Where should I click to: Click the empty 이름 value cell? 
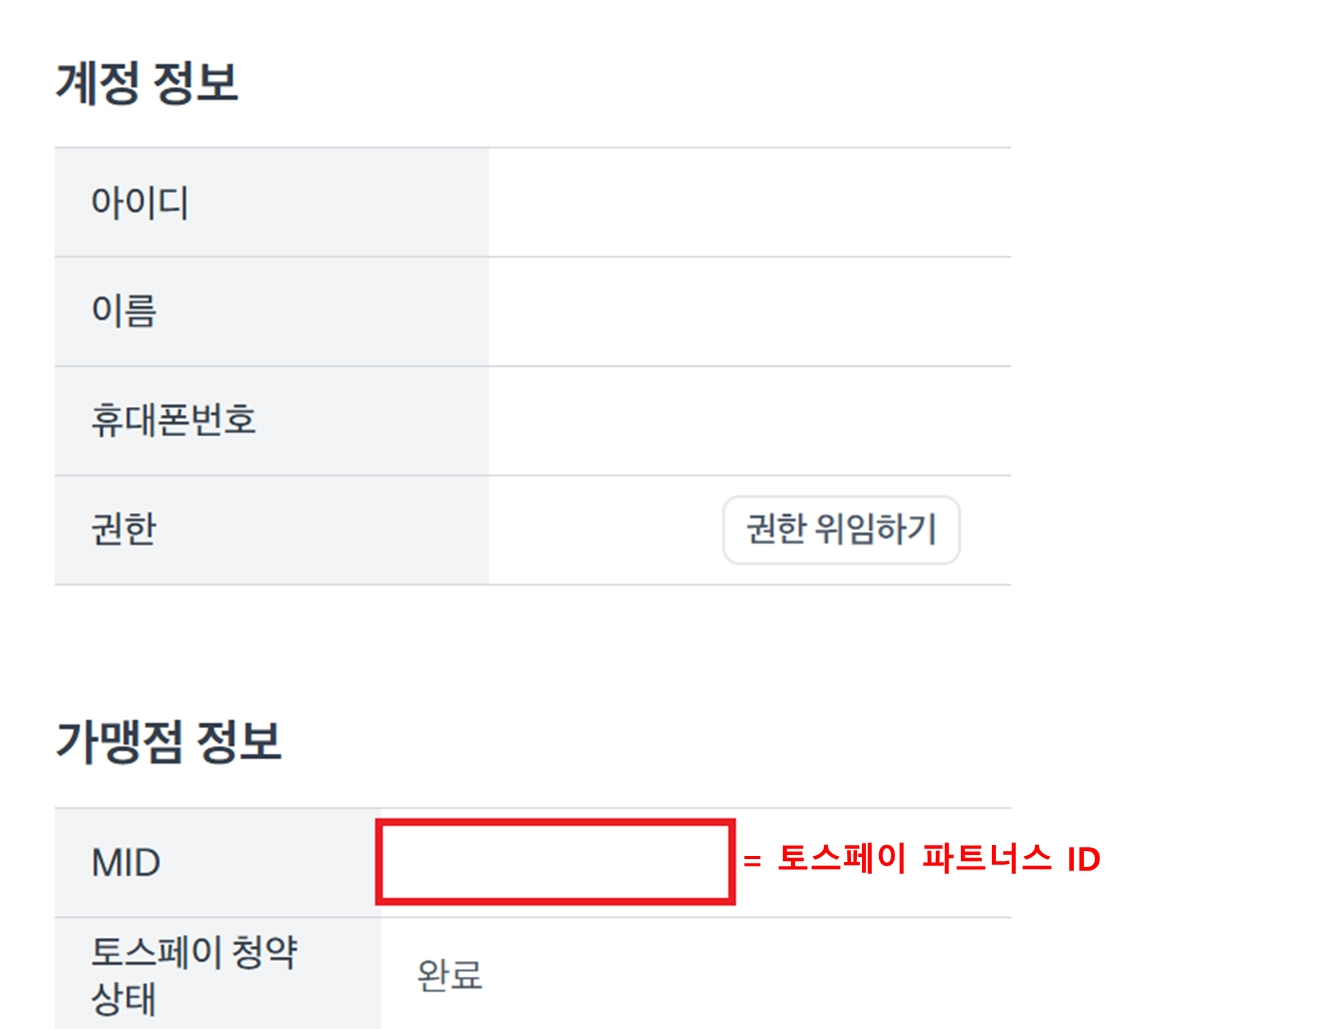[749, 311]
